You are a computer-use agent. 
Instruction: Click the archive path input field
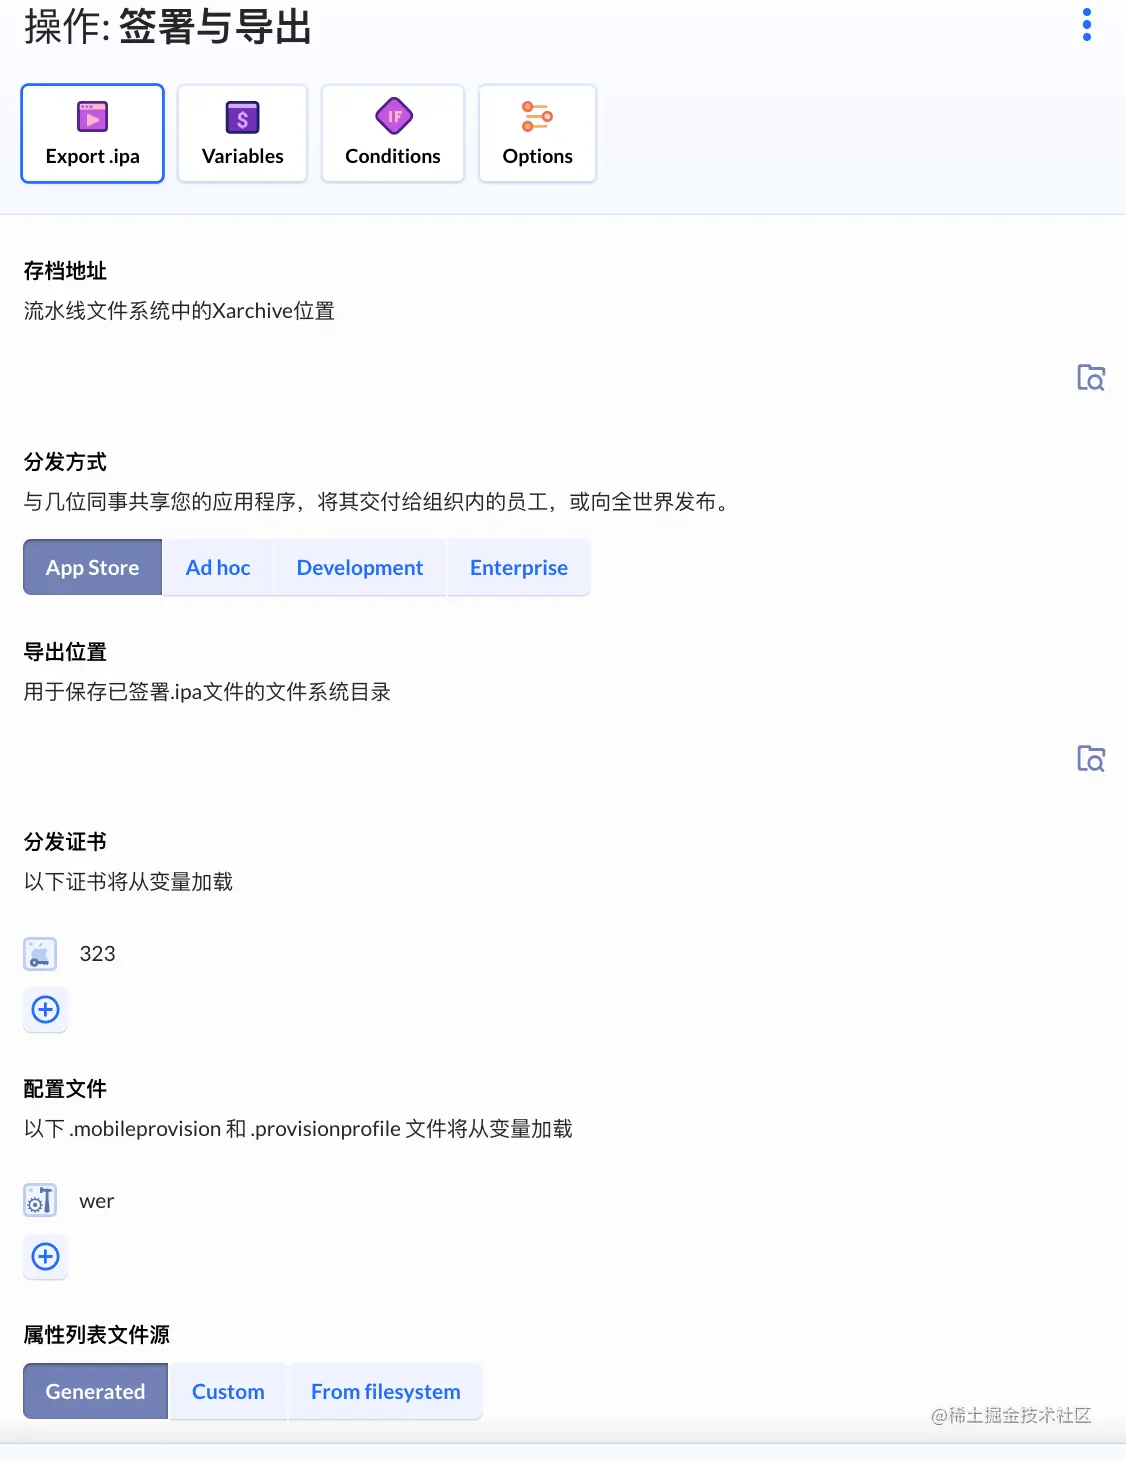point(540,377)
